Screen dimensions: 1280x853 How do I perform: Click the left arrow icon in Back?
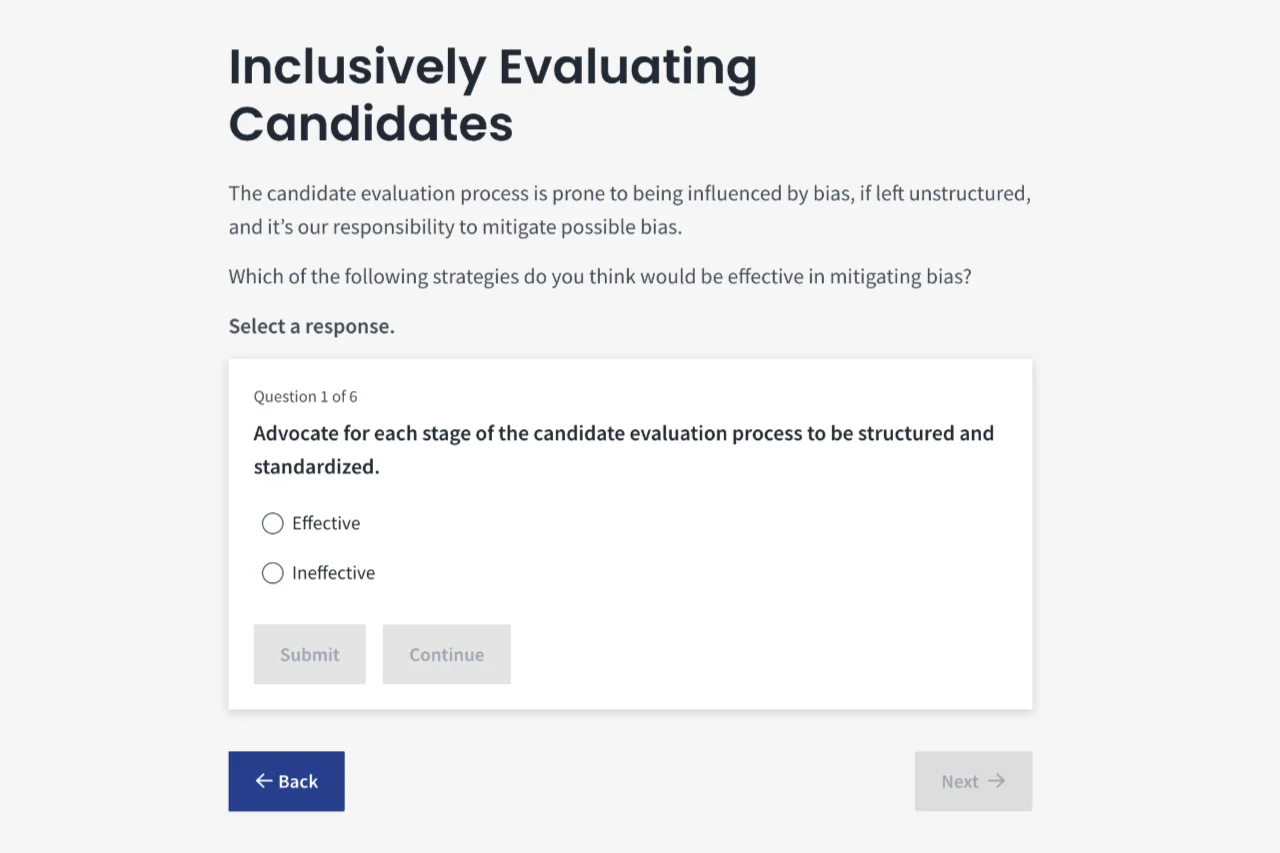tap(263, 781)
